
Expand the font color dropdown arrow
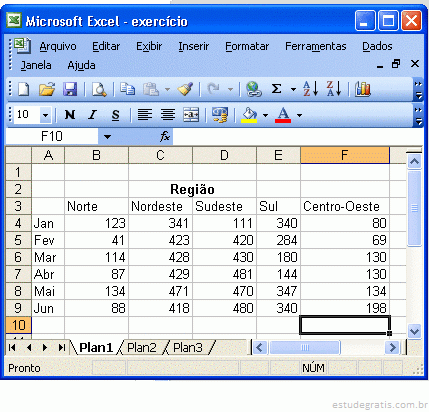pyautogui.click(x=299, y=115)
